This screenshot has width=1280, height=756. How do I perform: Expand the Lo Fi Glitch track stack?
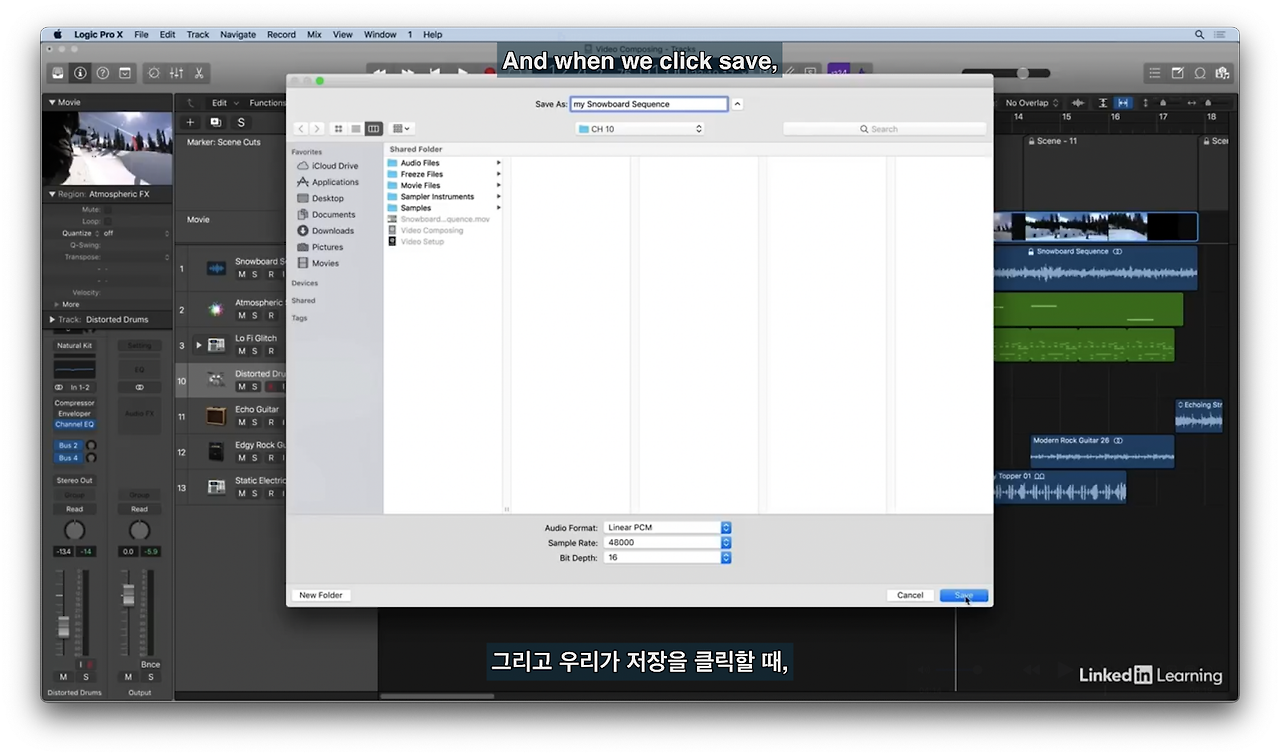click(199, 345)
